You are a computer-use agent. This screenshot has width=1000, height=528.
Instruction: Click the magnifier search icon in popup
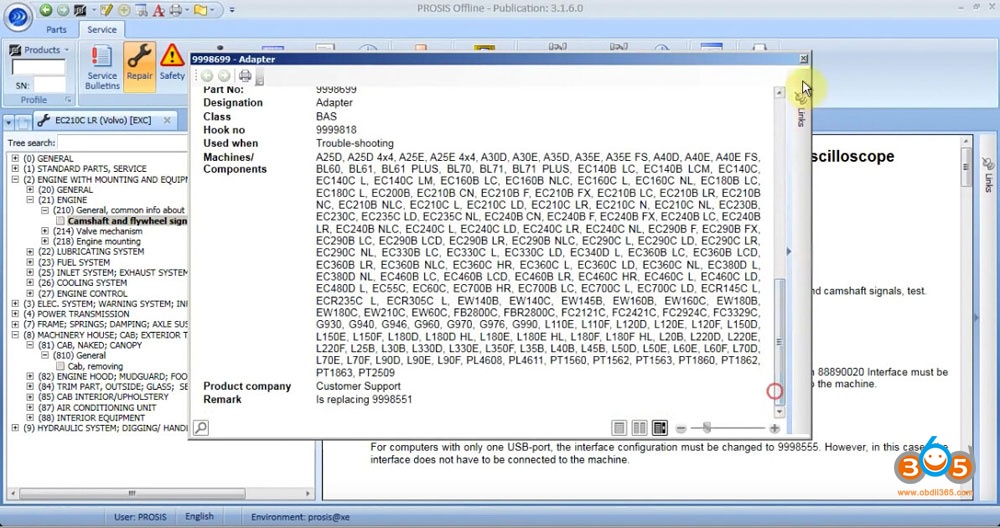tap(201, 428)
